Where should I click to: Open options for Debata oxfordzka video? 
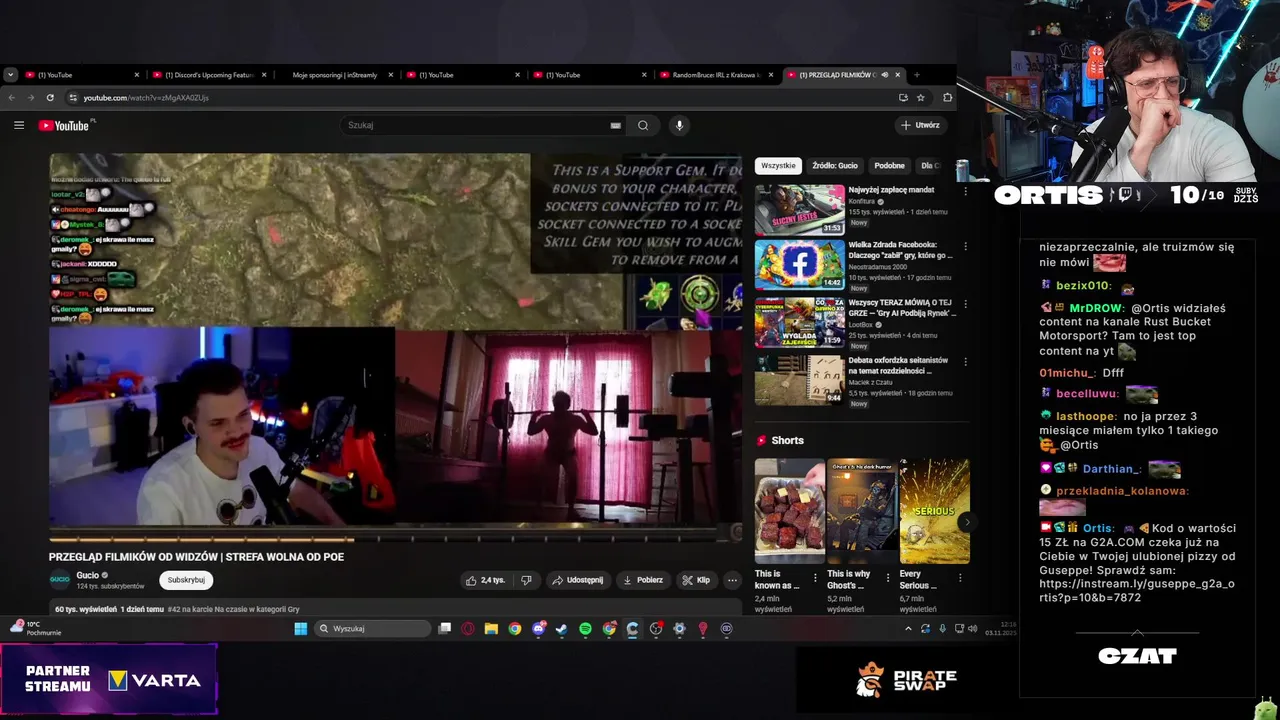click(965, 361)
